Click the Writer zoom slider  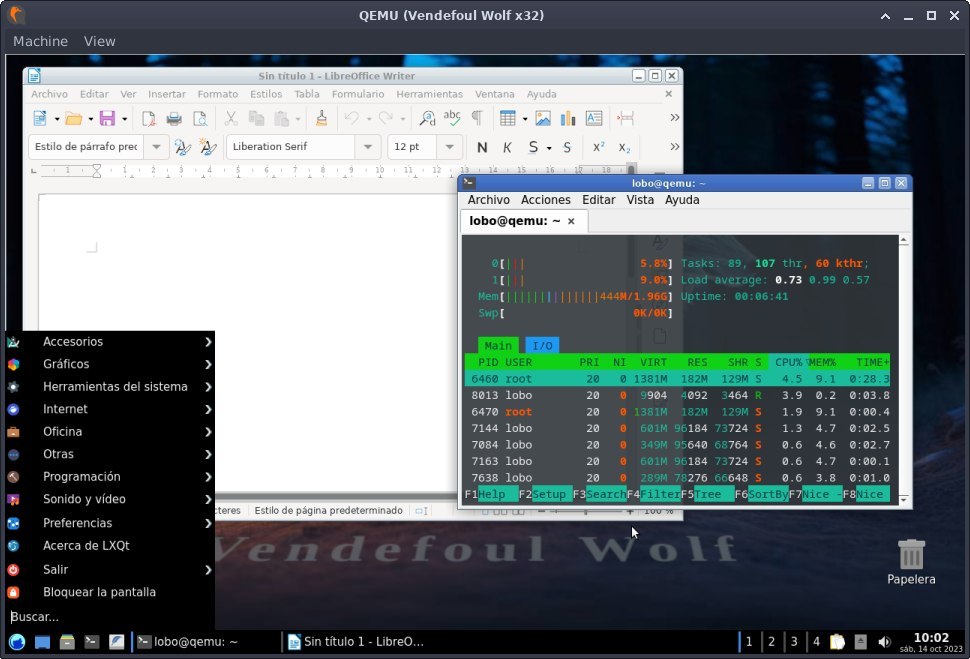point(585,511)
